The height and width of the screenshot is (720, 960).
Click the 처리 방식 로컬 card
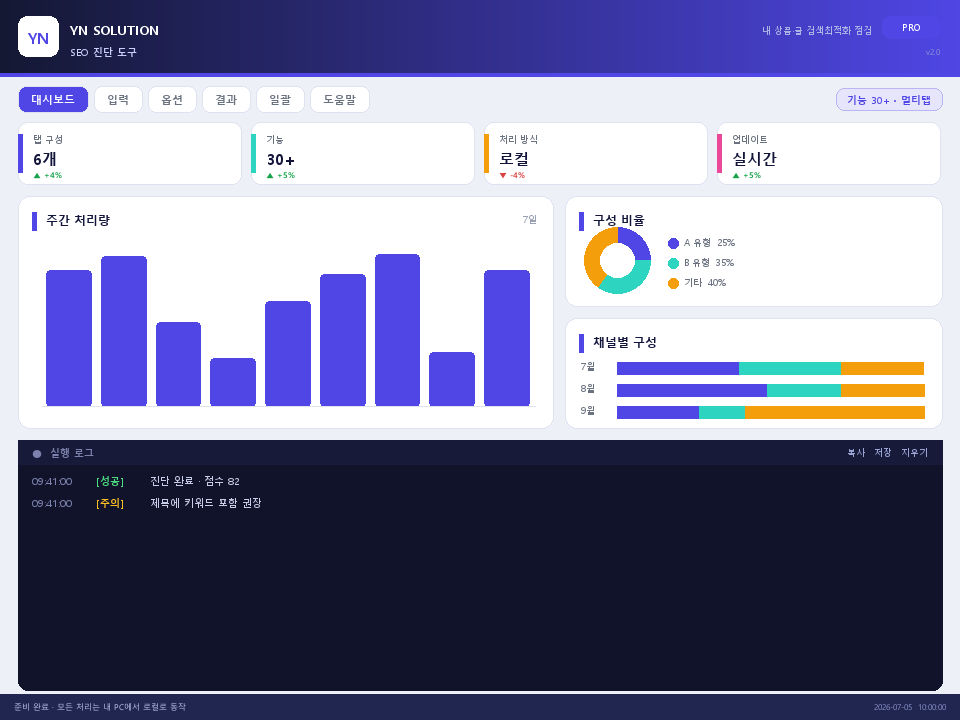[x=595, y=153]
